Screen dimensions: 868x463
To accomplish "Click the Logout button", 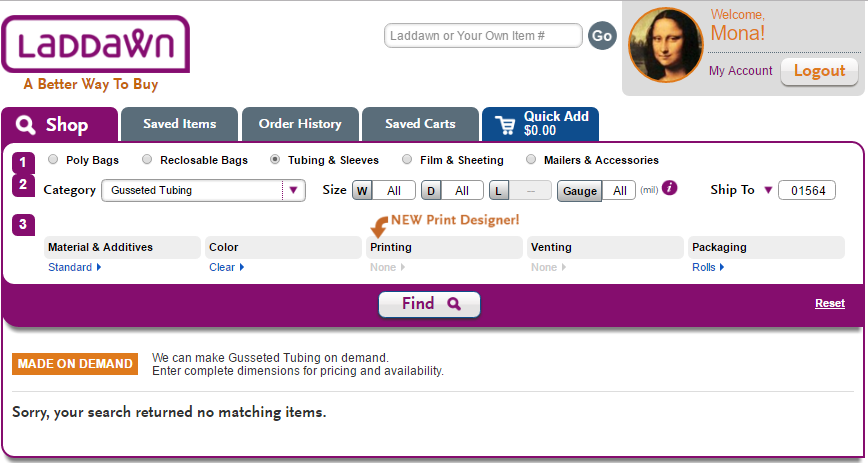I will tap(819, 71).
